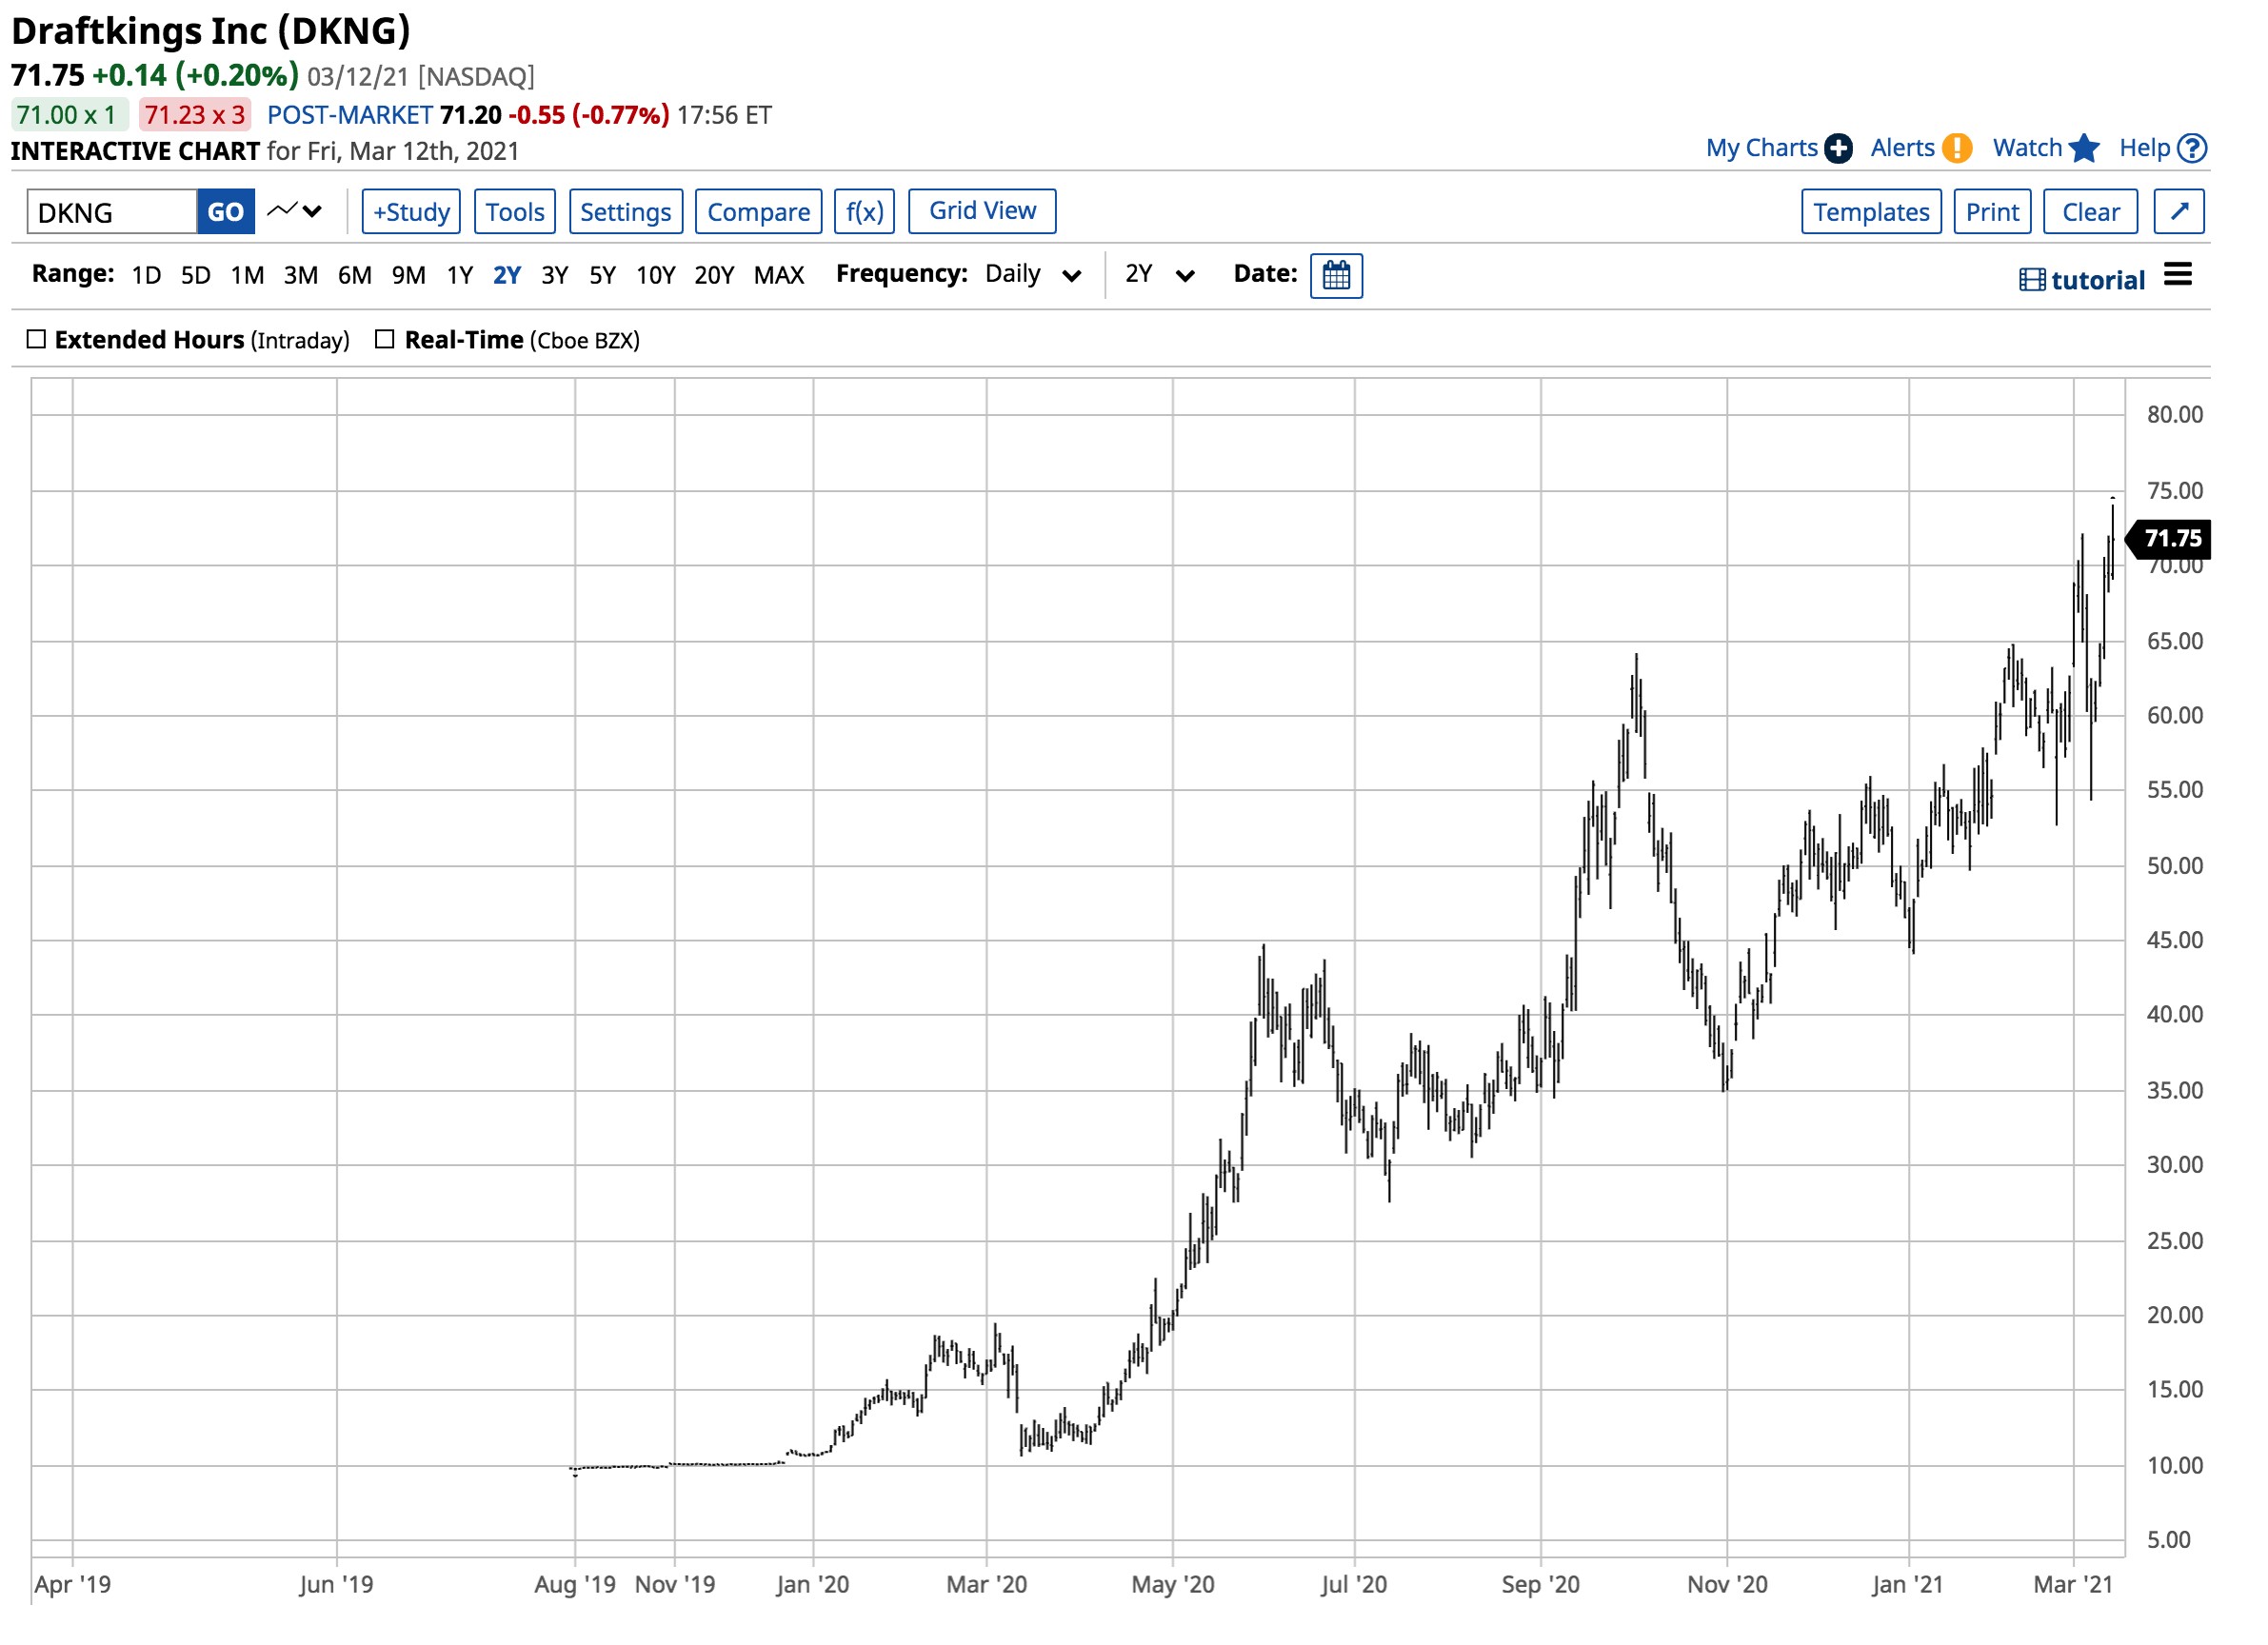This screenshot has width=2268, height=1645.
Task: Click the Compare button
Action: tap(759, 212)
